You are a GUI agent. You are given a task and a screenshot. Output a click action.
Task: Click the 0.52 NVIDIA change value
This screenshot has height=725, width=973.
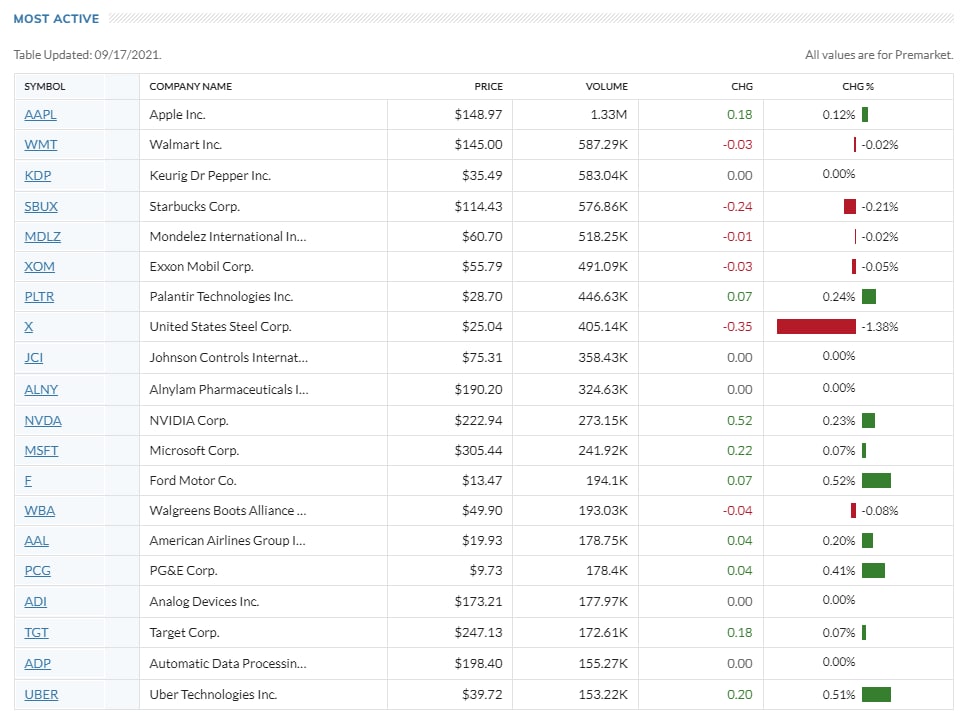pyautogui.click(x=740, y=421)
